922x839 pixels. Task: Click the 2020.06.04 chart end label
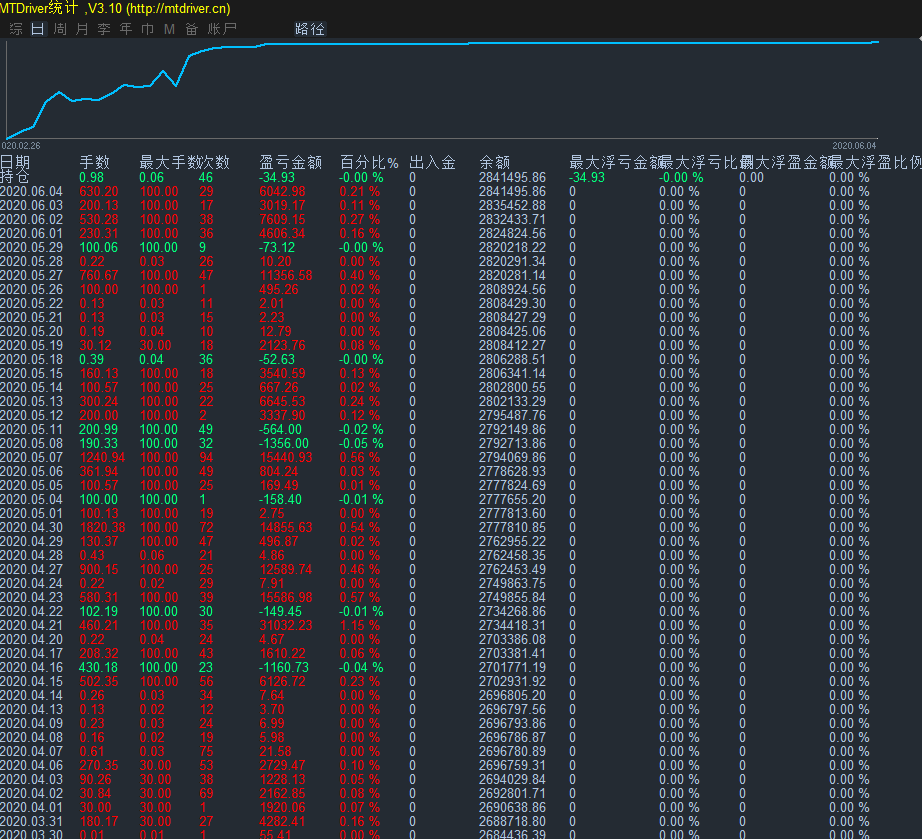[x=854, y=146]
